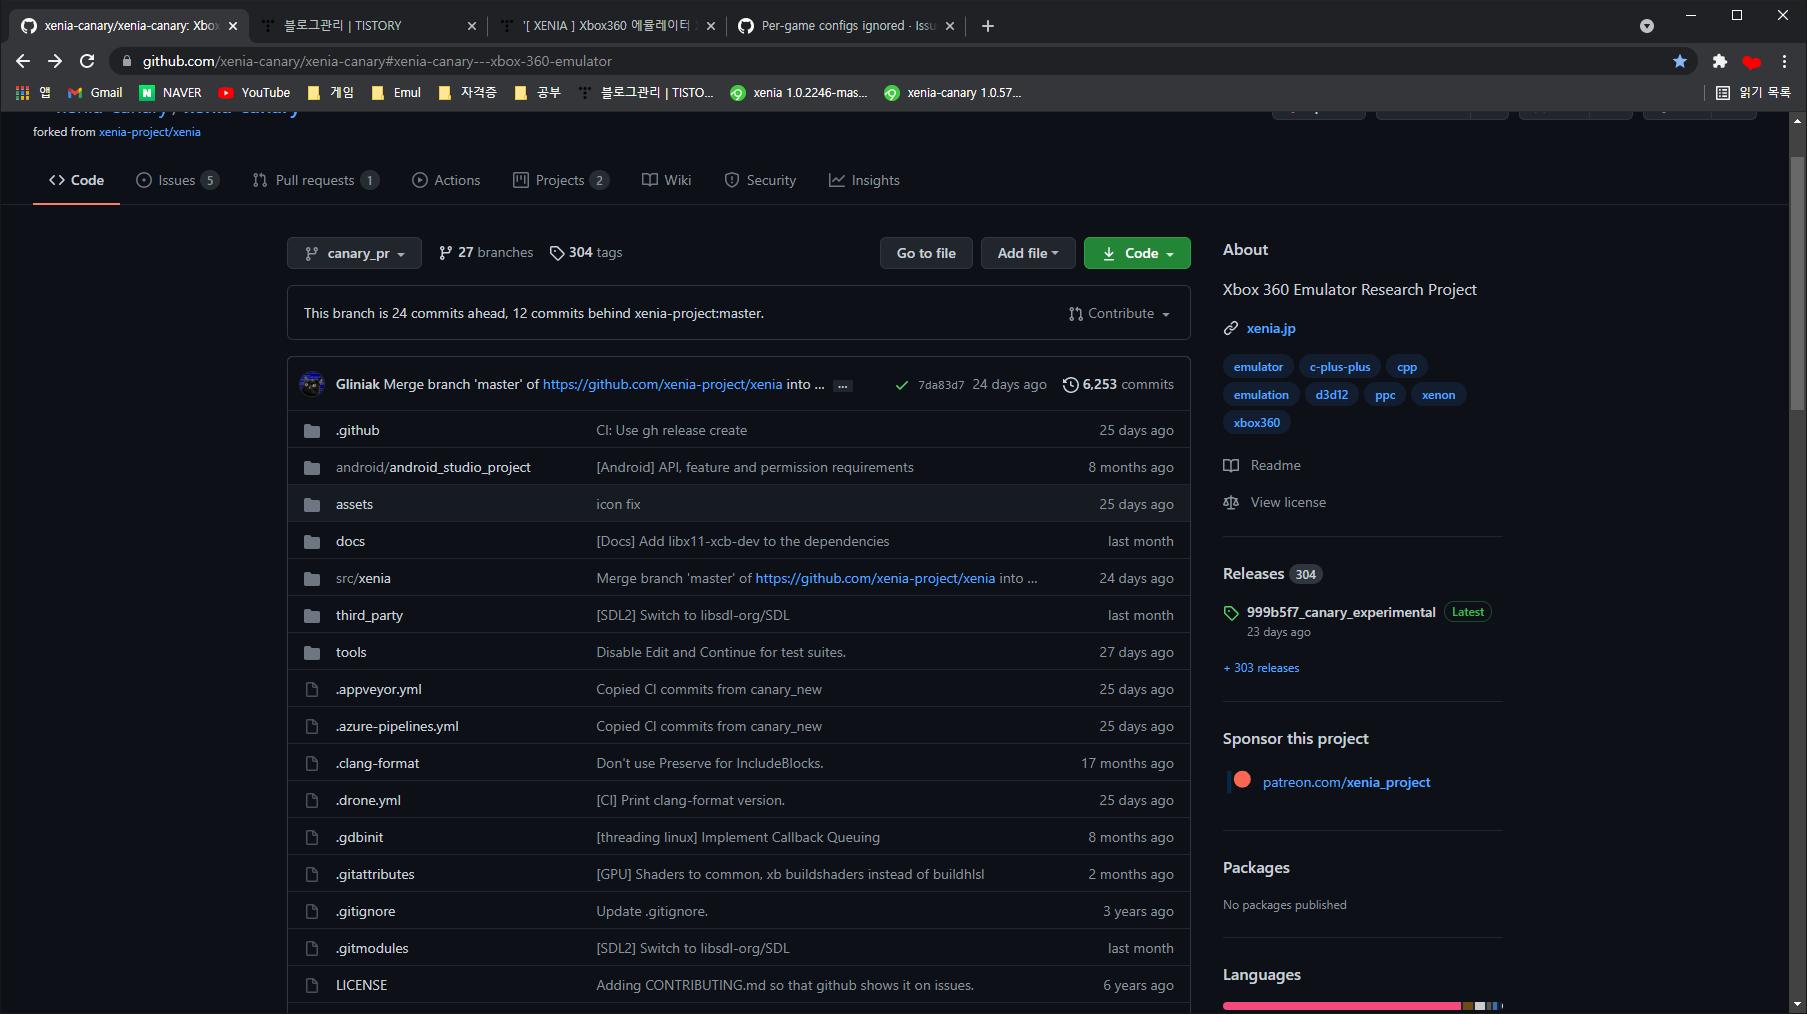The image size is (1807, 1014).
Task: Switch to Issues tab
Action: coord(177,180)
